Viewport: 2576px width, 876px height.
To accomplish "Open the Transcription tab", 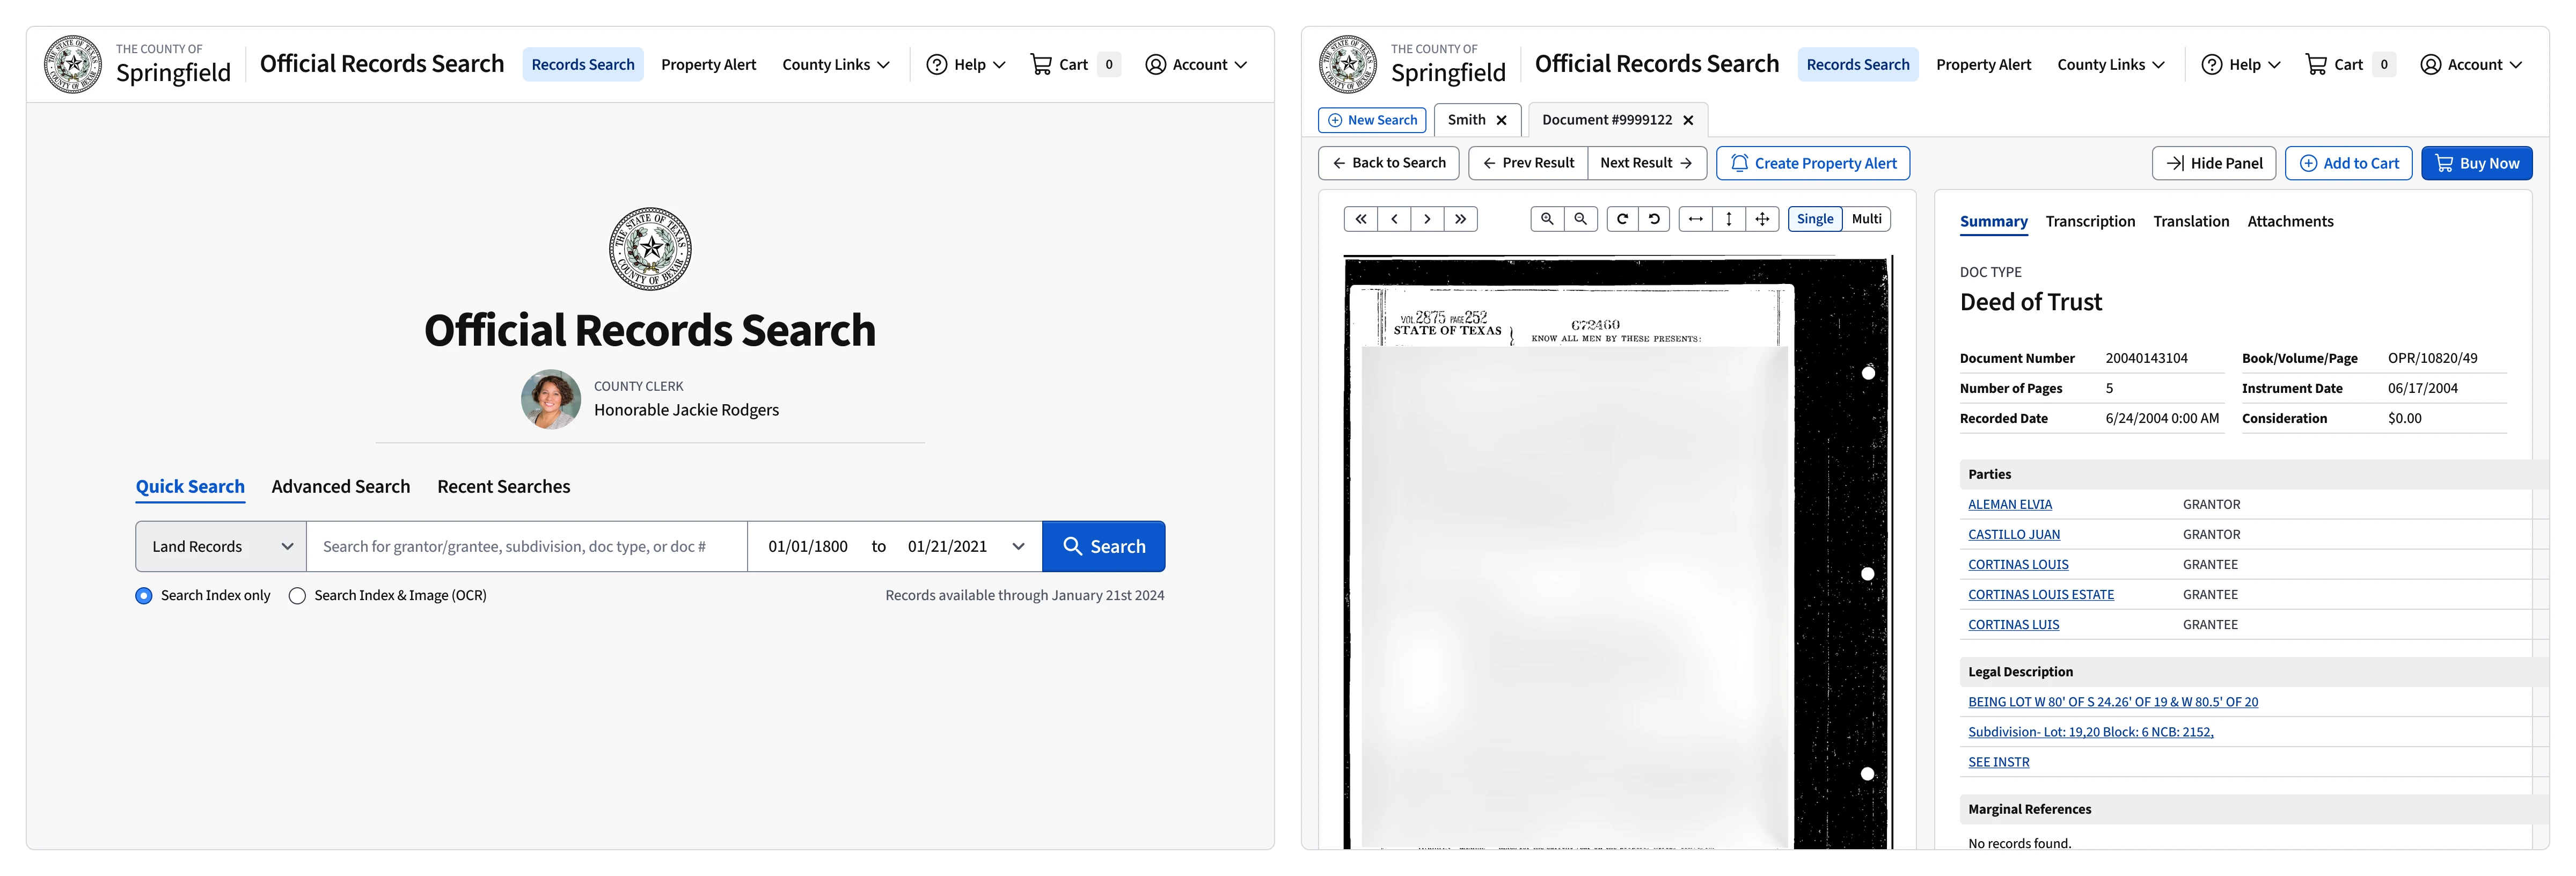I will (x=2089, y=222).
